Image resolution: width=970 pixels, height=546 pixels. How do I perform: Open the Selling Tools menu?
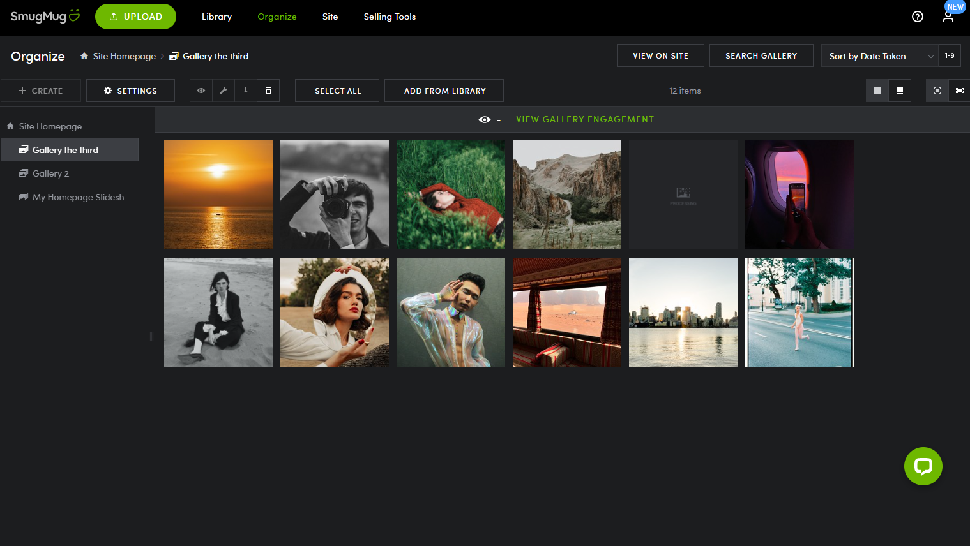tap(390, 17)
